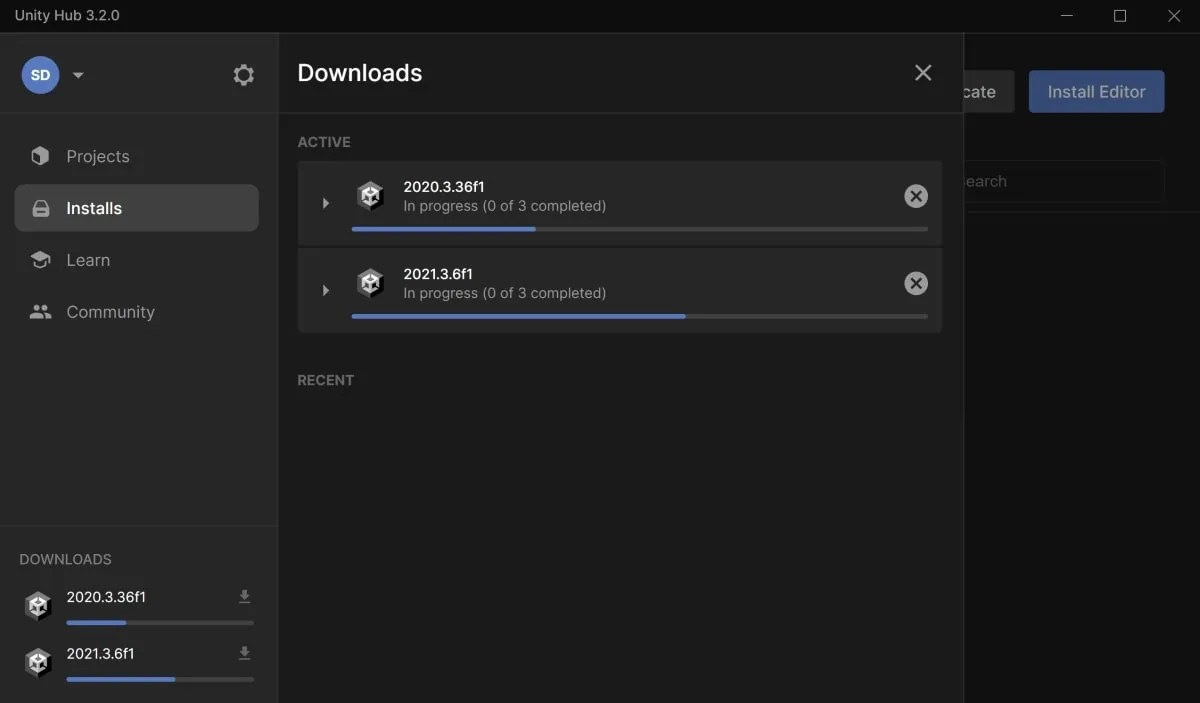
Task: Cancel the 2020.3.36f1 download
Action: pyautogui.click(x=916, y=196)
